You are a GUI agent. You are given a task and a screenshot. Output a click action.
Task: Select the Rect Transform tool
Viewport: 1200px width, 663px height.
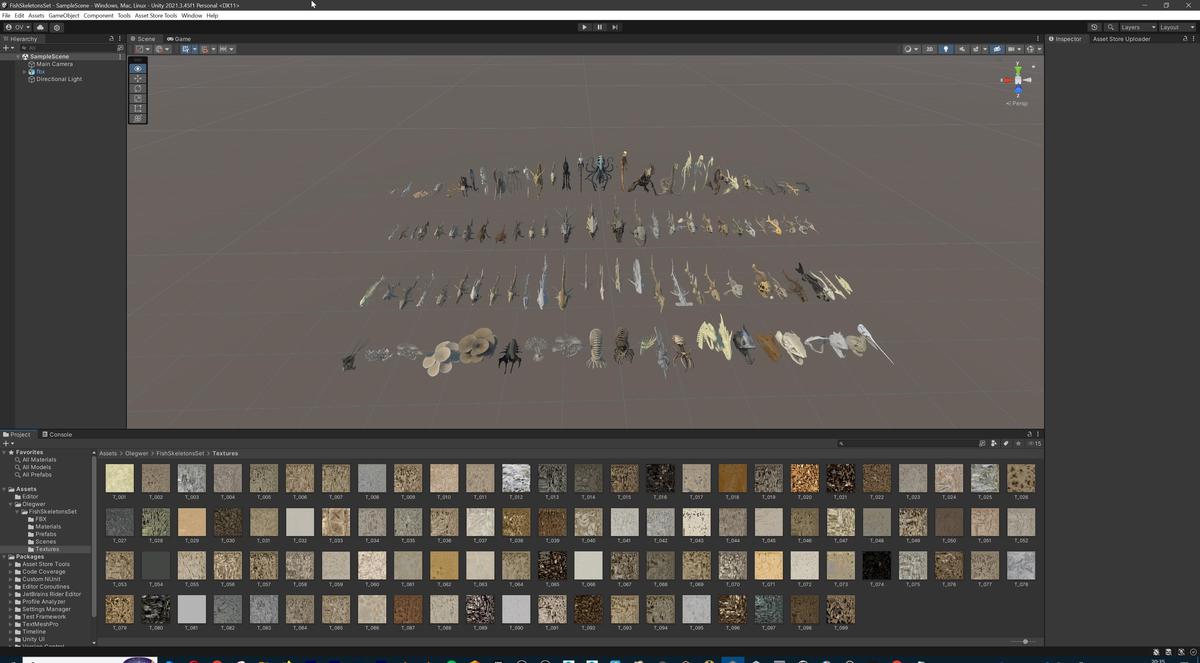click(x=137, y=108)
